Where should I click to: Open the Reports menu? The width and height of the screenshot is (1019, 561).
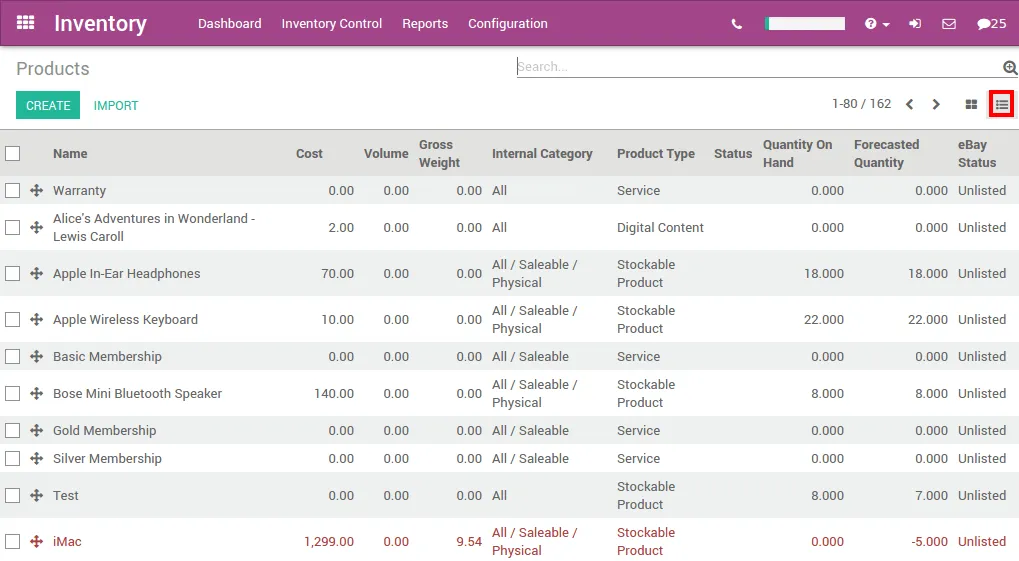[x=425, y=24]
